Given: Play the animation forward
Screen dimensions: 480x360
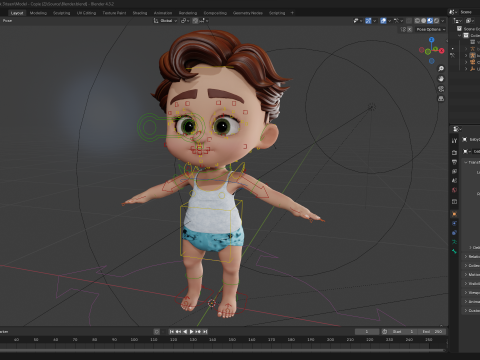Looking at the screenshot, I should 191,331.
